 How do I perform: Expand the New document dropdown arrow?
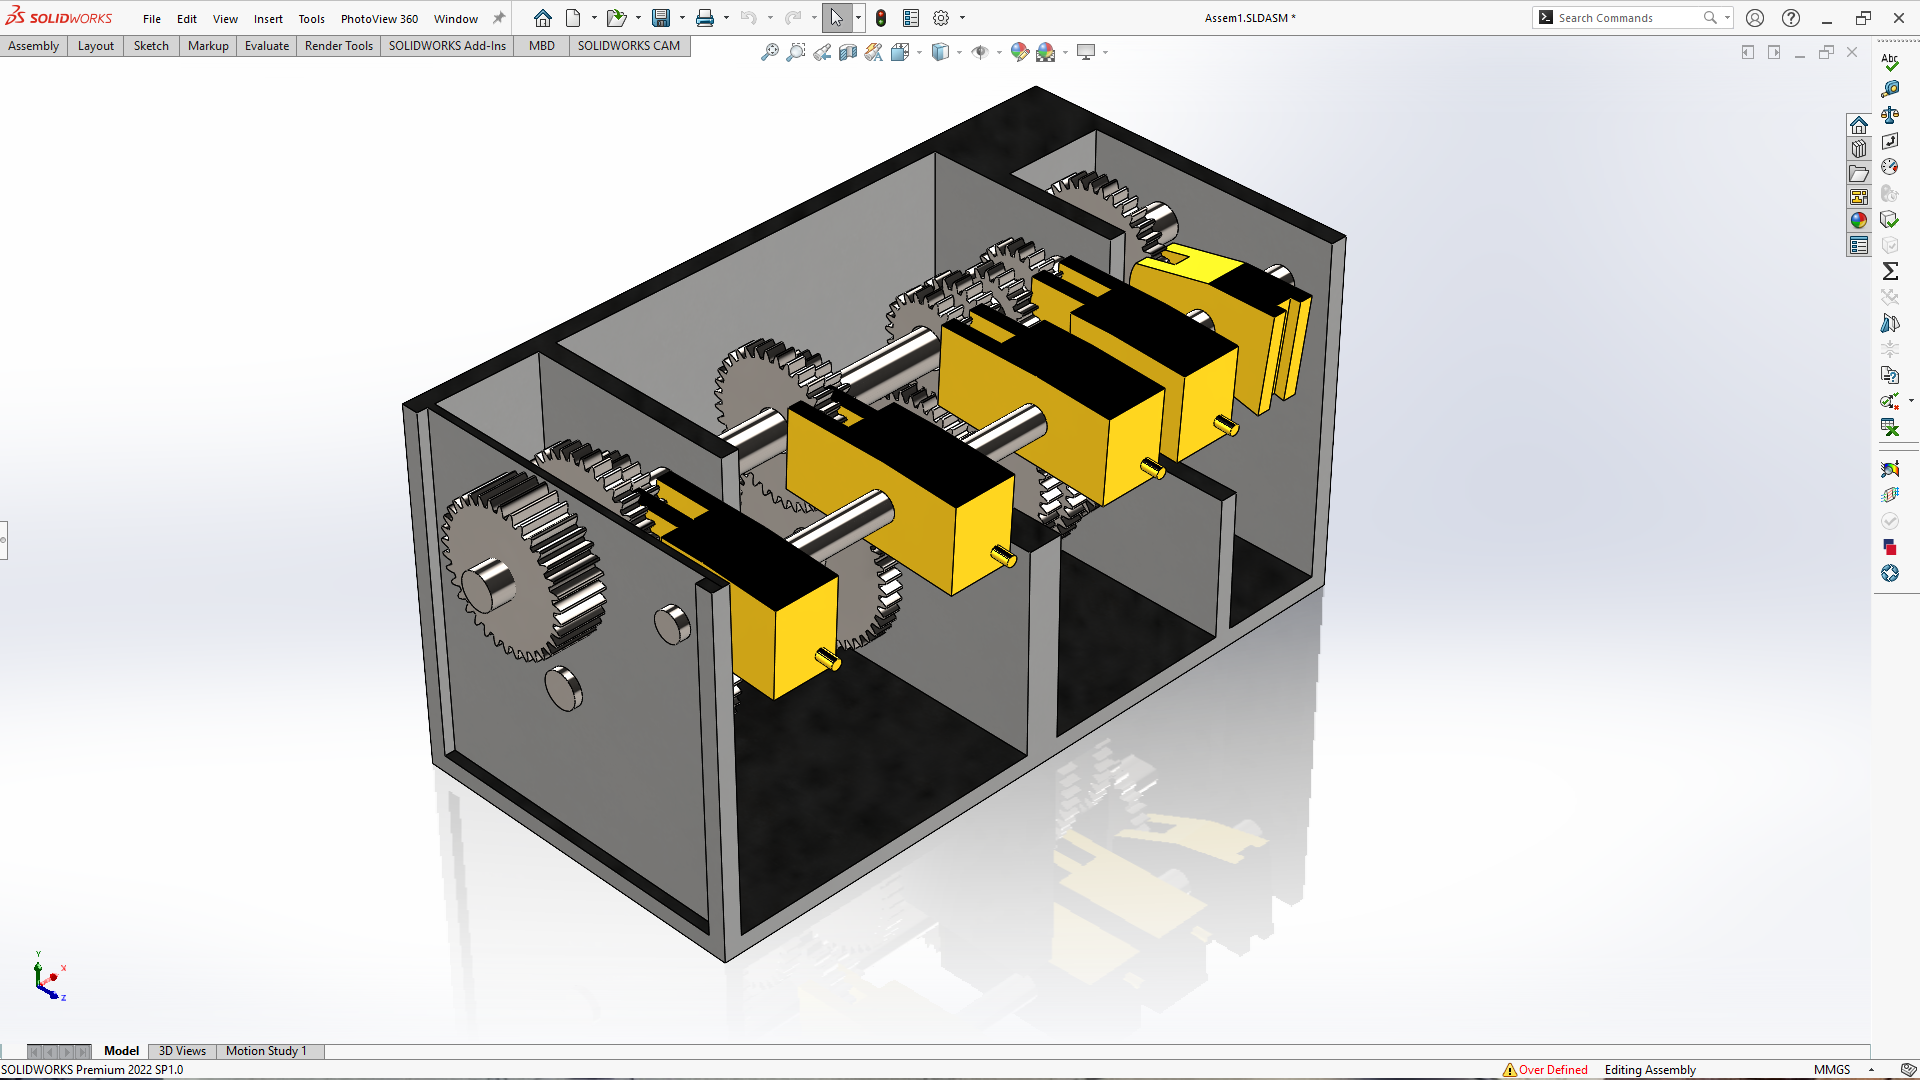(x=594, y=18)
